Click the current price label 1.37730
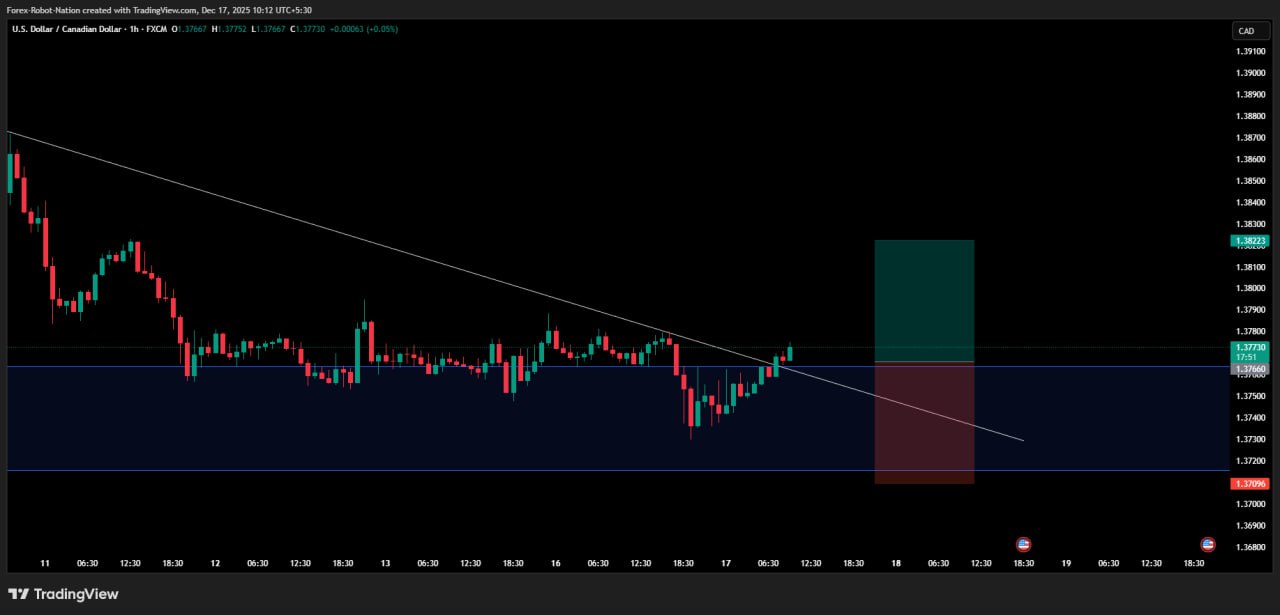Screen dimensions: 1280x615 tap(1251, 347)
